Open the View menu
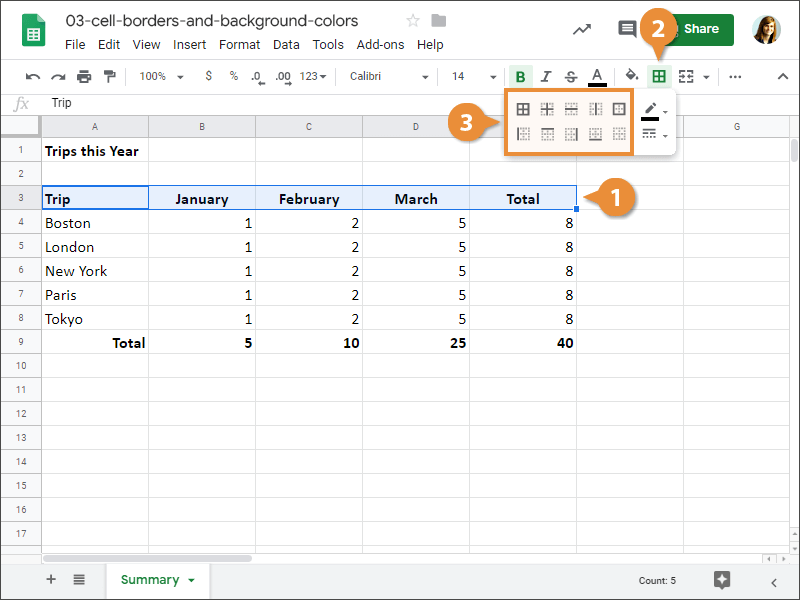The width and height of the screenshot is (800, 600). click(146, 45)
